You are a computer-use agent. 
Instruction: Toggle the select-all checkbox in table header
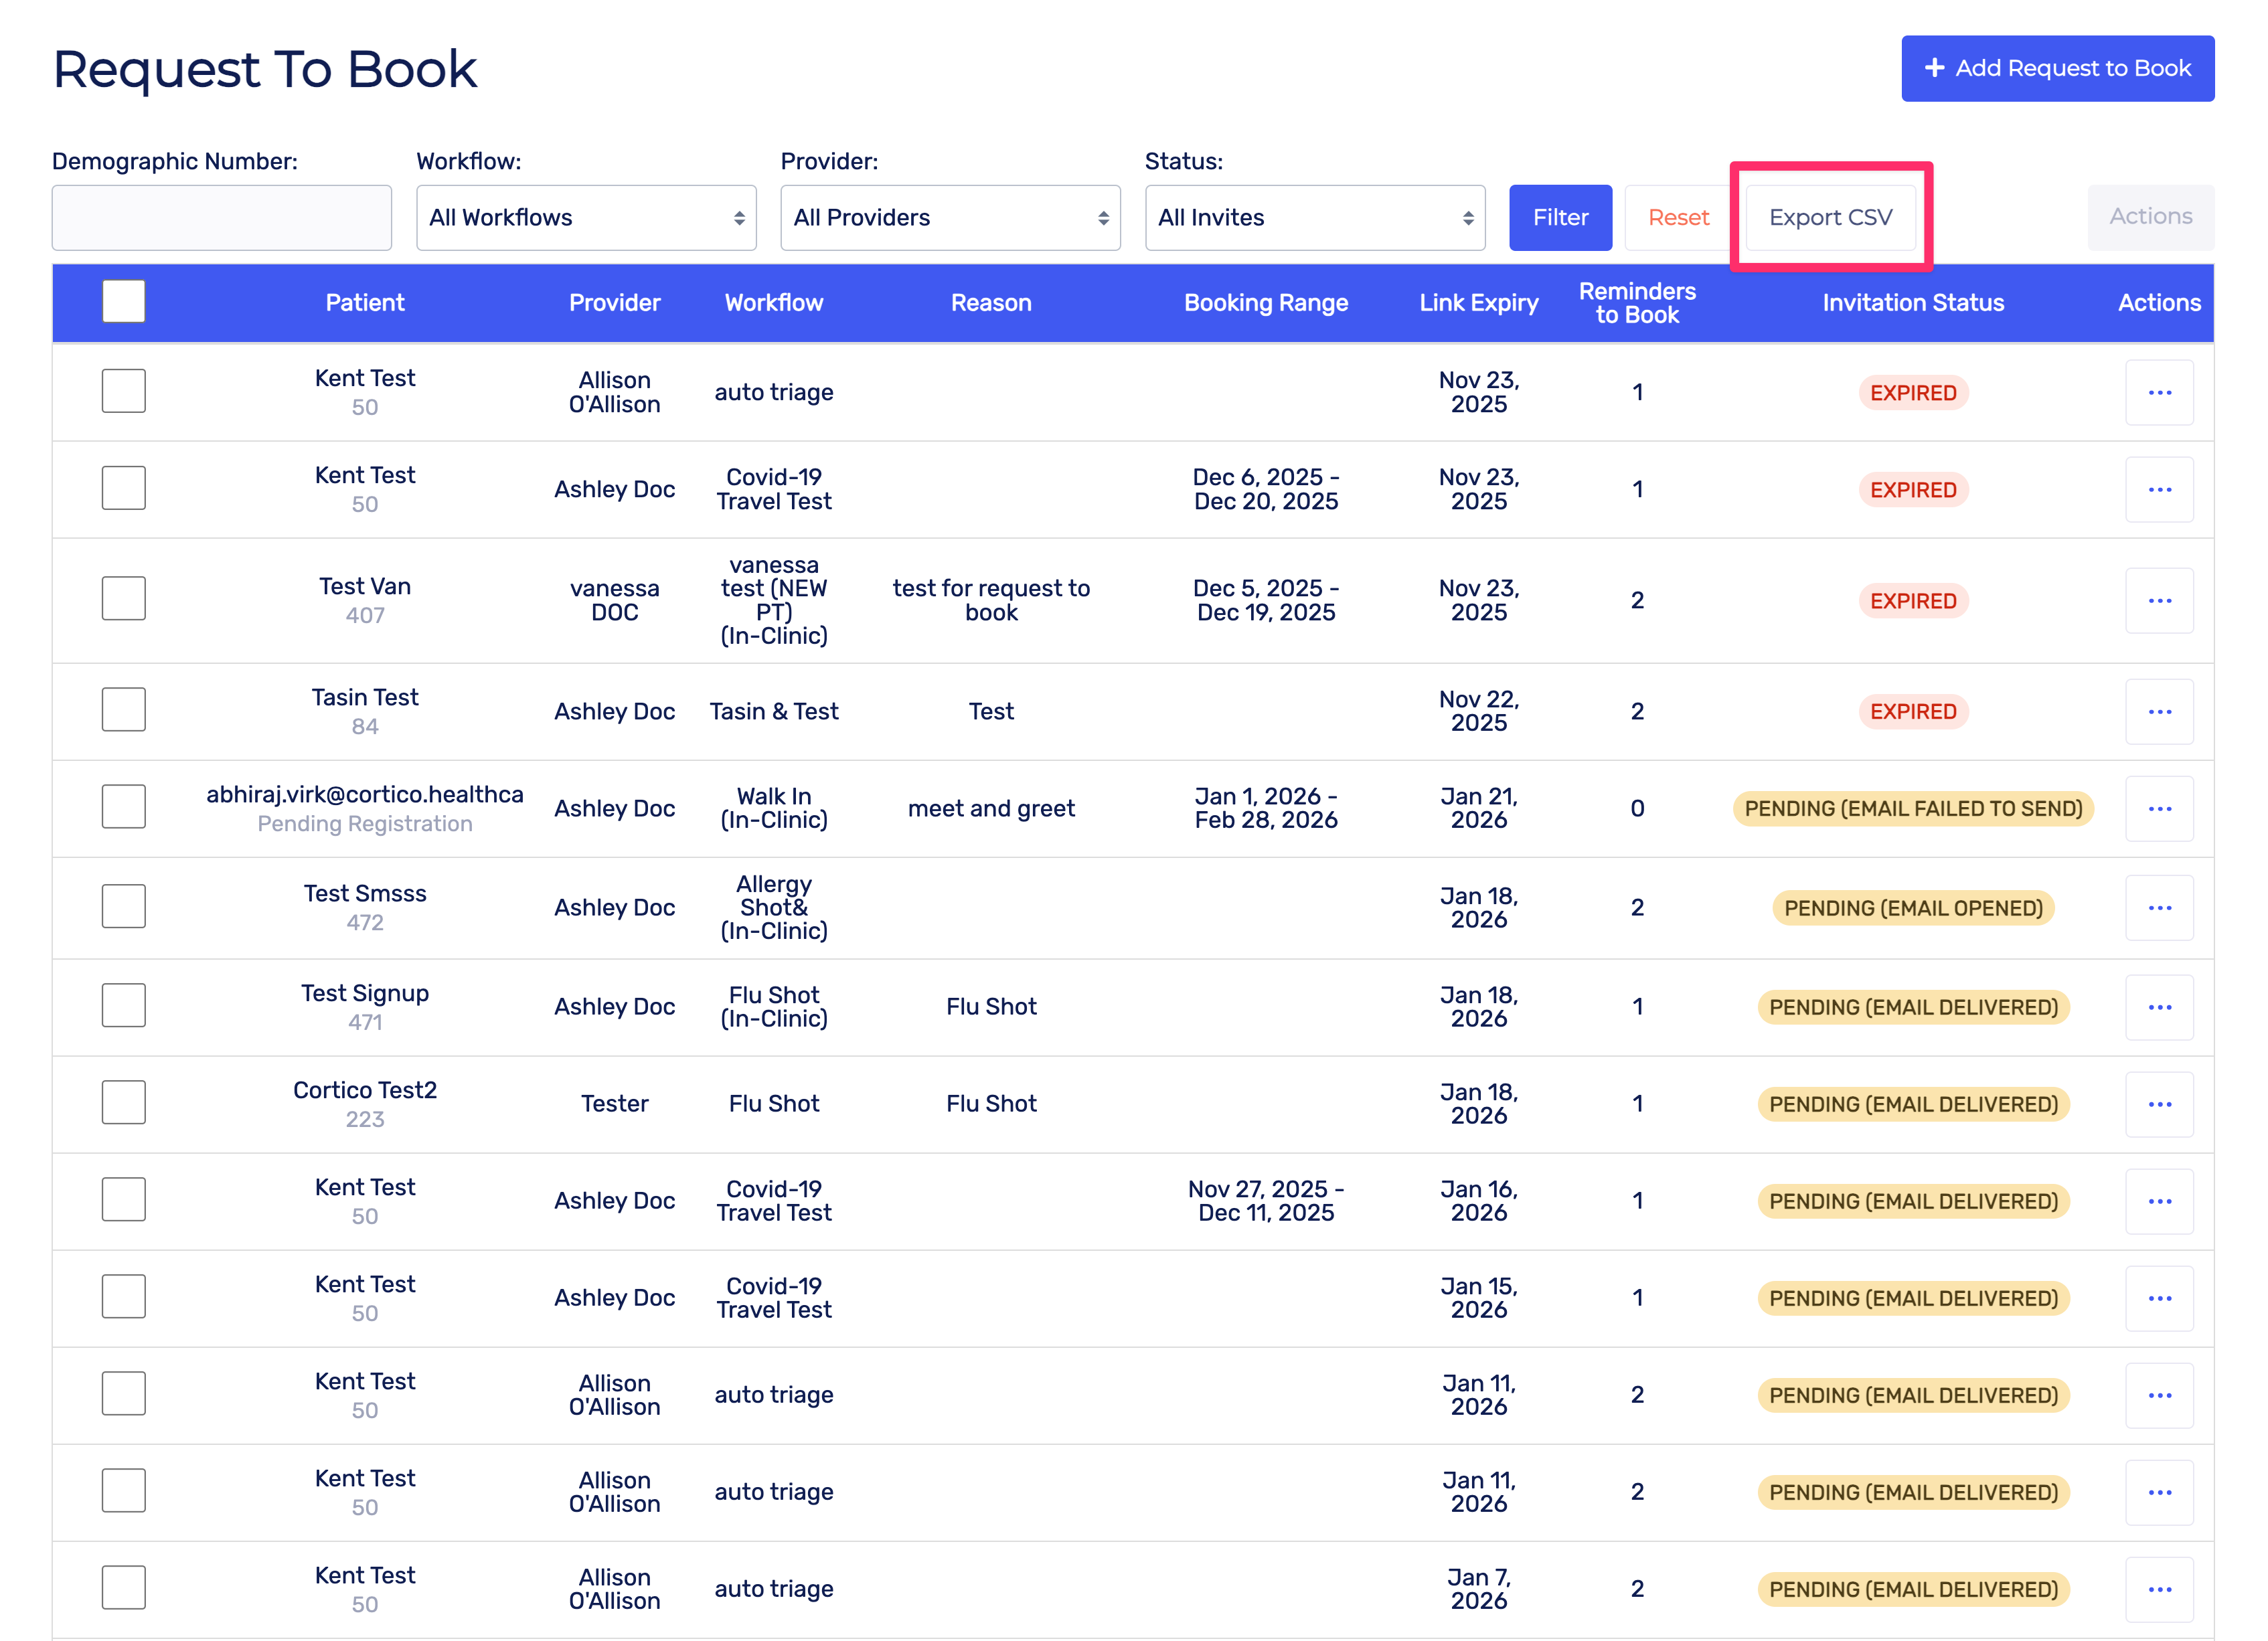click(x=123, y=302)
